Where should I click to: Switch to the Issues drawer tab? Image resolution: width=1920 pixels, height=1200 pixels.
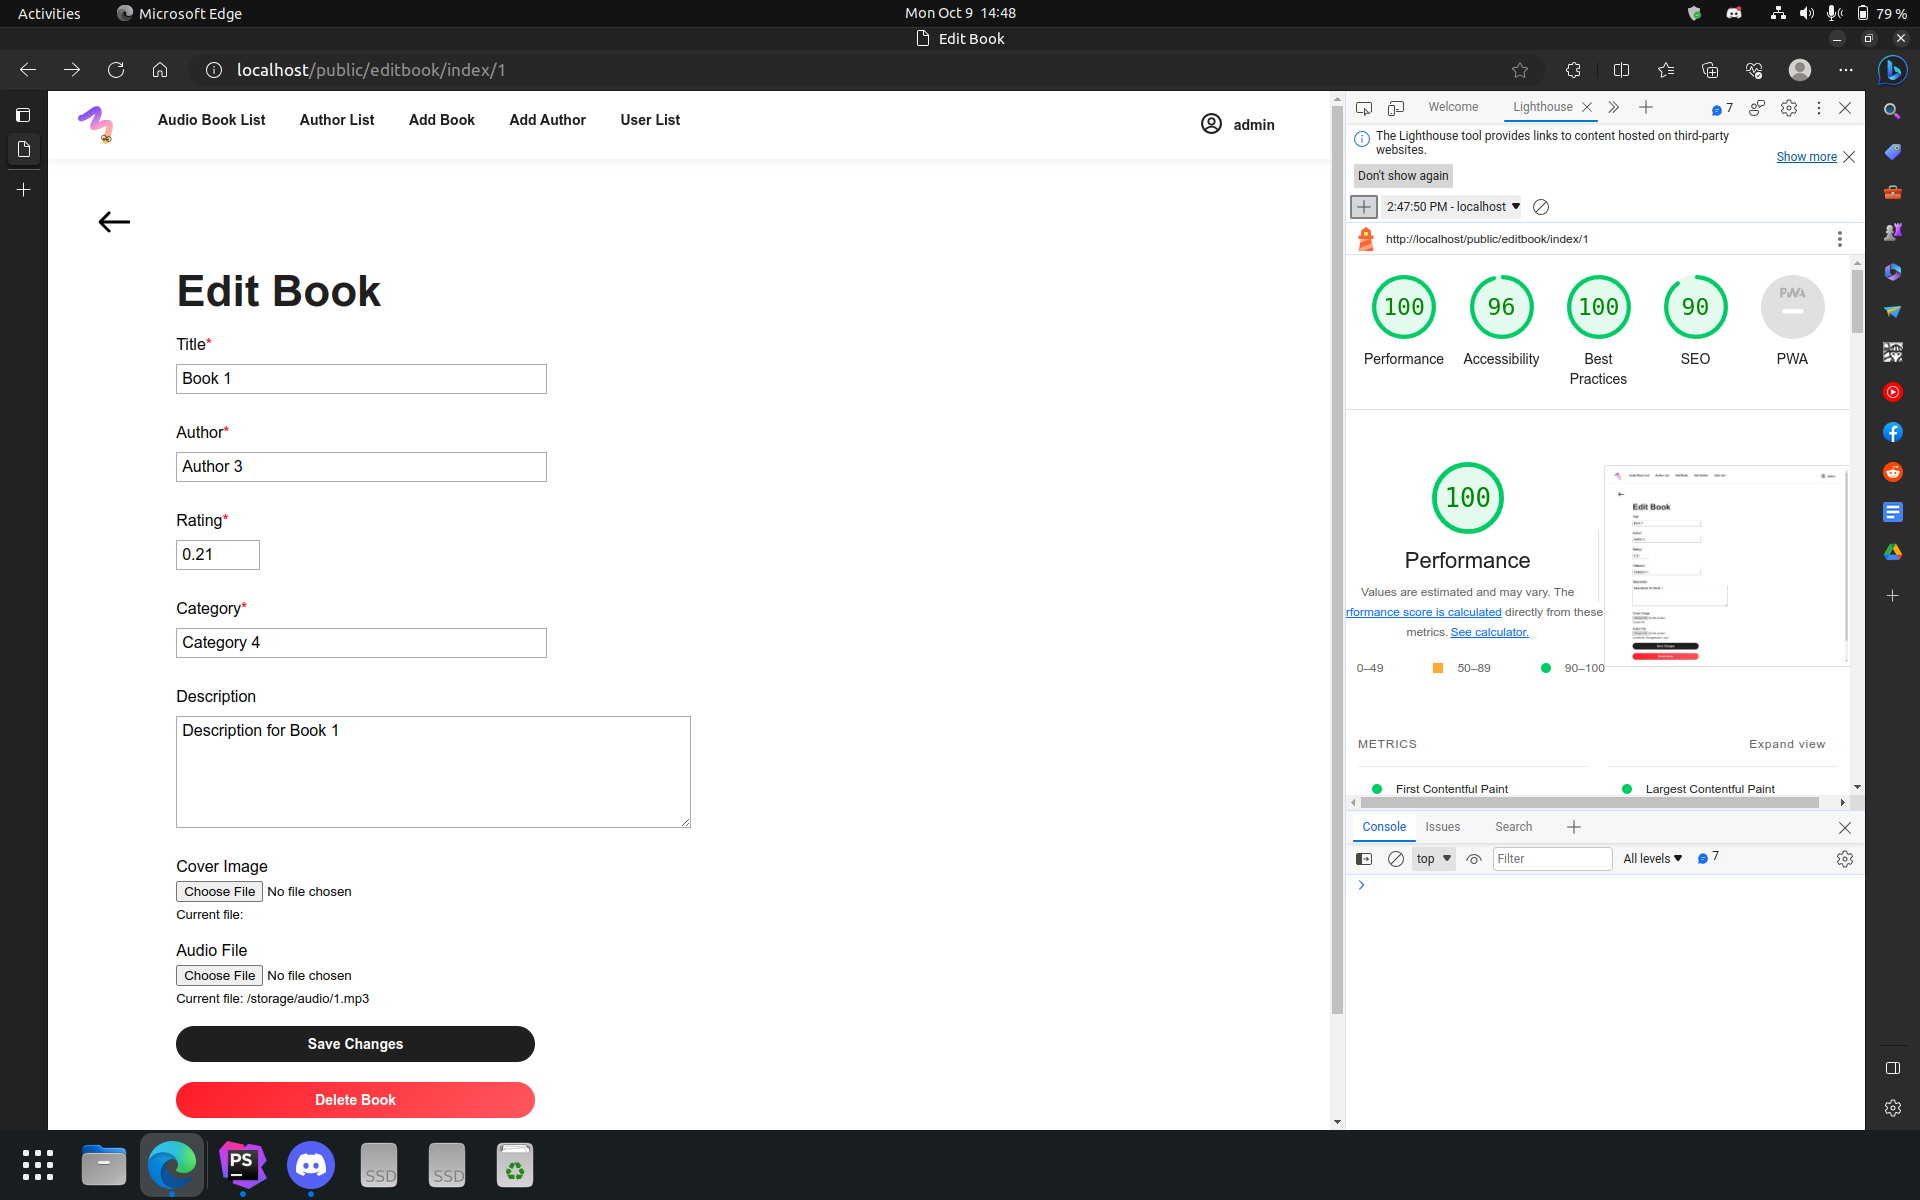tap(1442, 827)
